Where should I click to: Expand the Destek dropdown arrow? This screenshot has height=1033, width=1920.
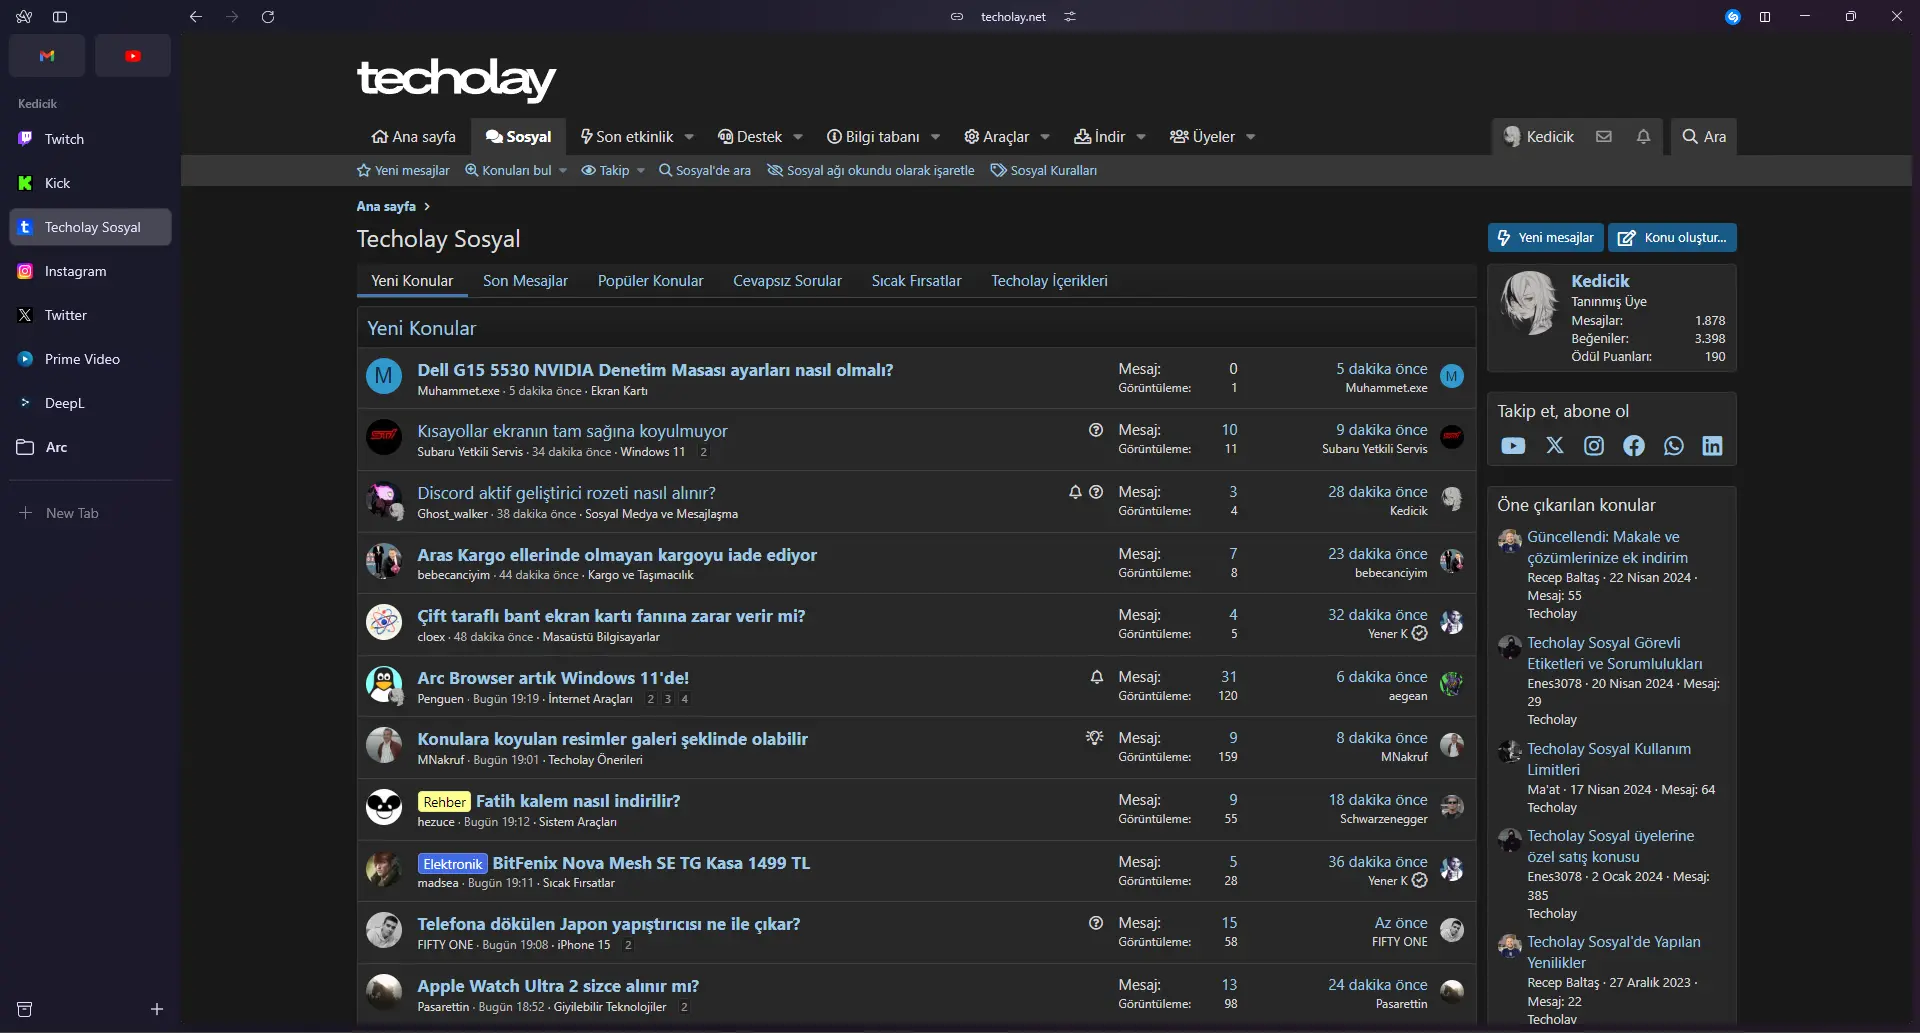tap(798, 137)
